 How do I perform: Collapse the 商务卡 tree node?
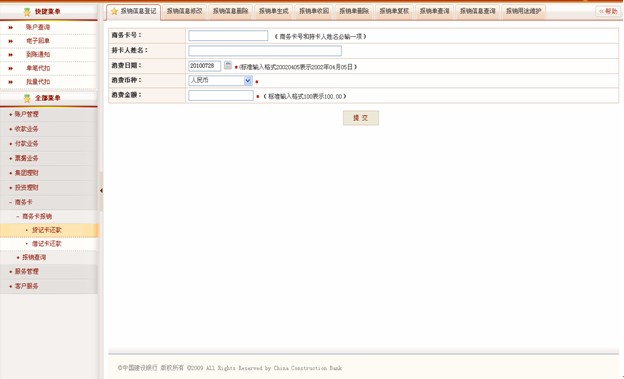coord(11,202)
